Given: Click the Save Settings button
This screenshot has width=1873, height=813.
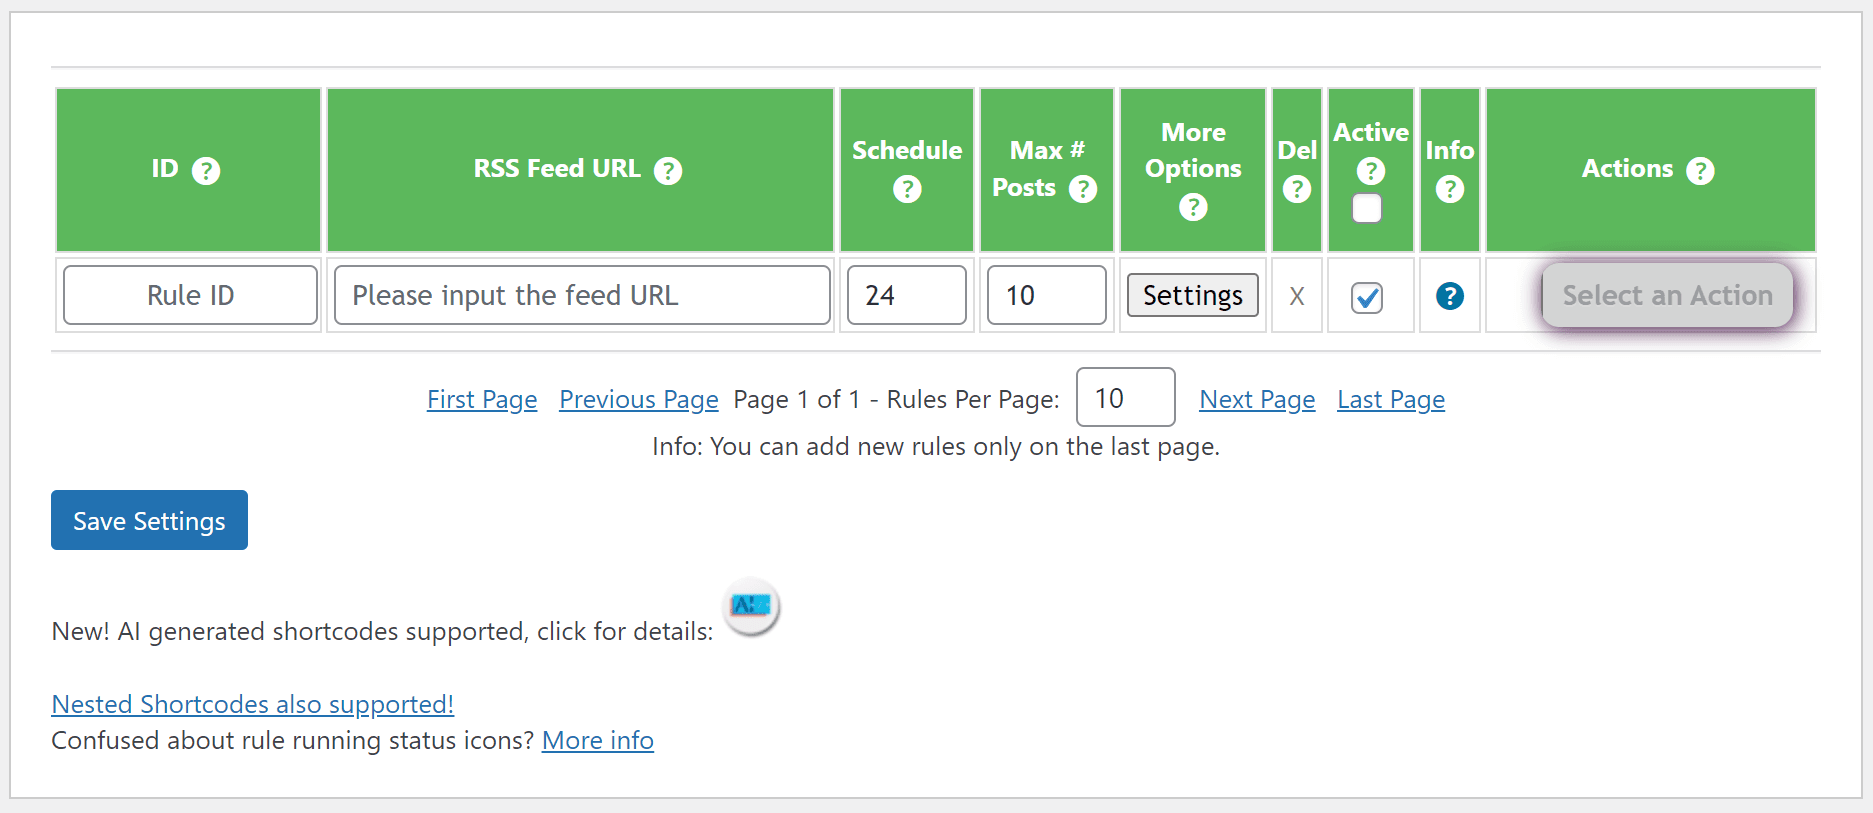Looking at the screenshot, I should tap(149, 520).
